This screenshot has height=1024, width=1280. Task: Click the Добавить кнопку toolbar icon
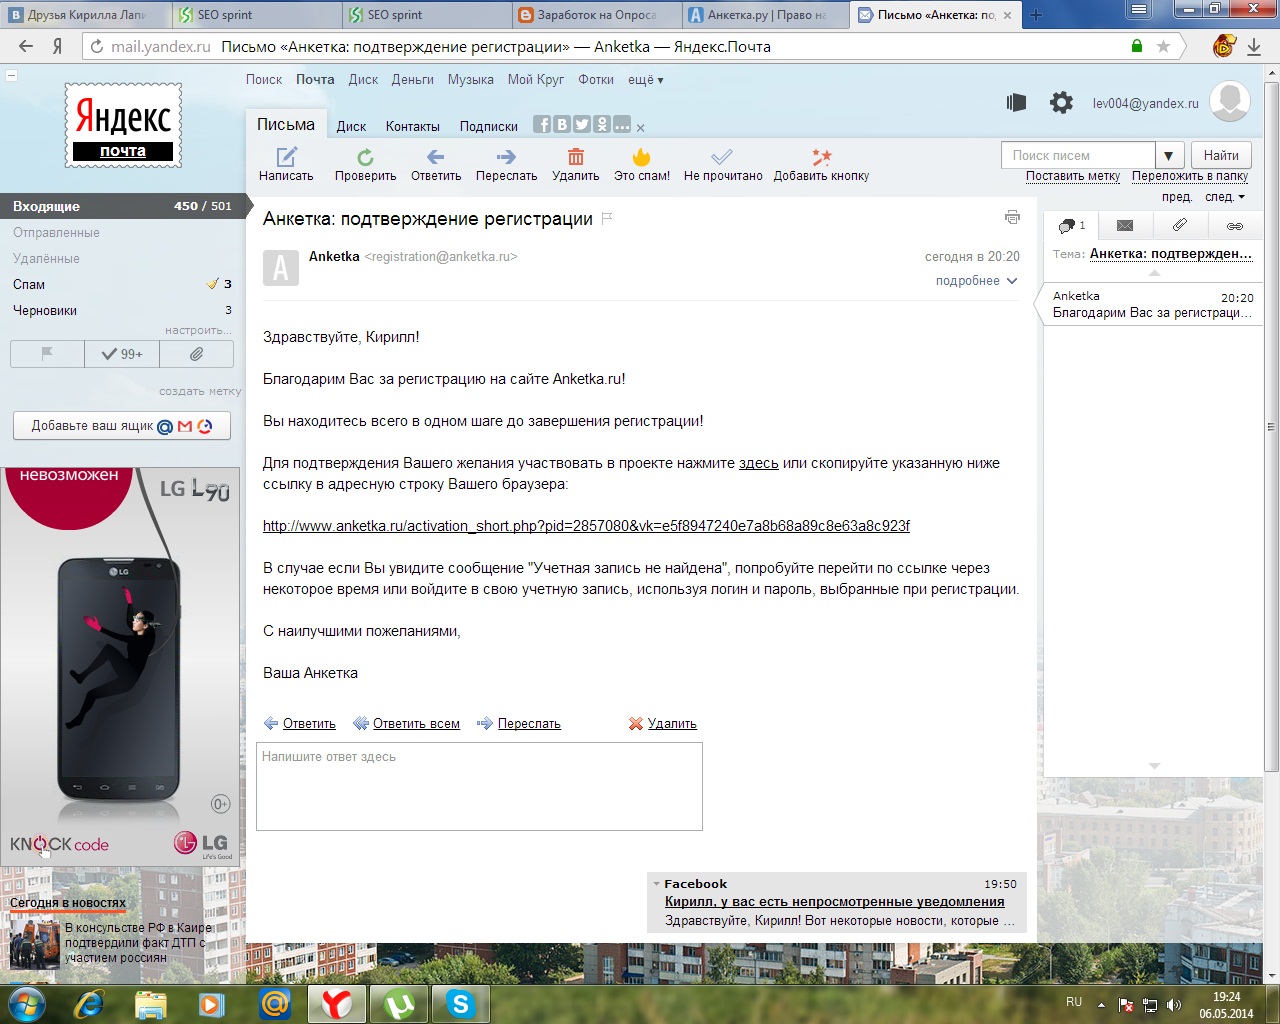click(x=821, y=157)
